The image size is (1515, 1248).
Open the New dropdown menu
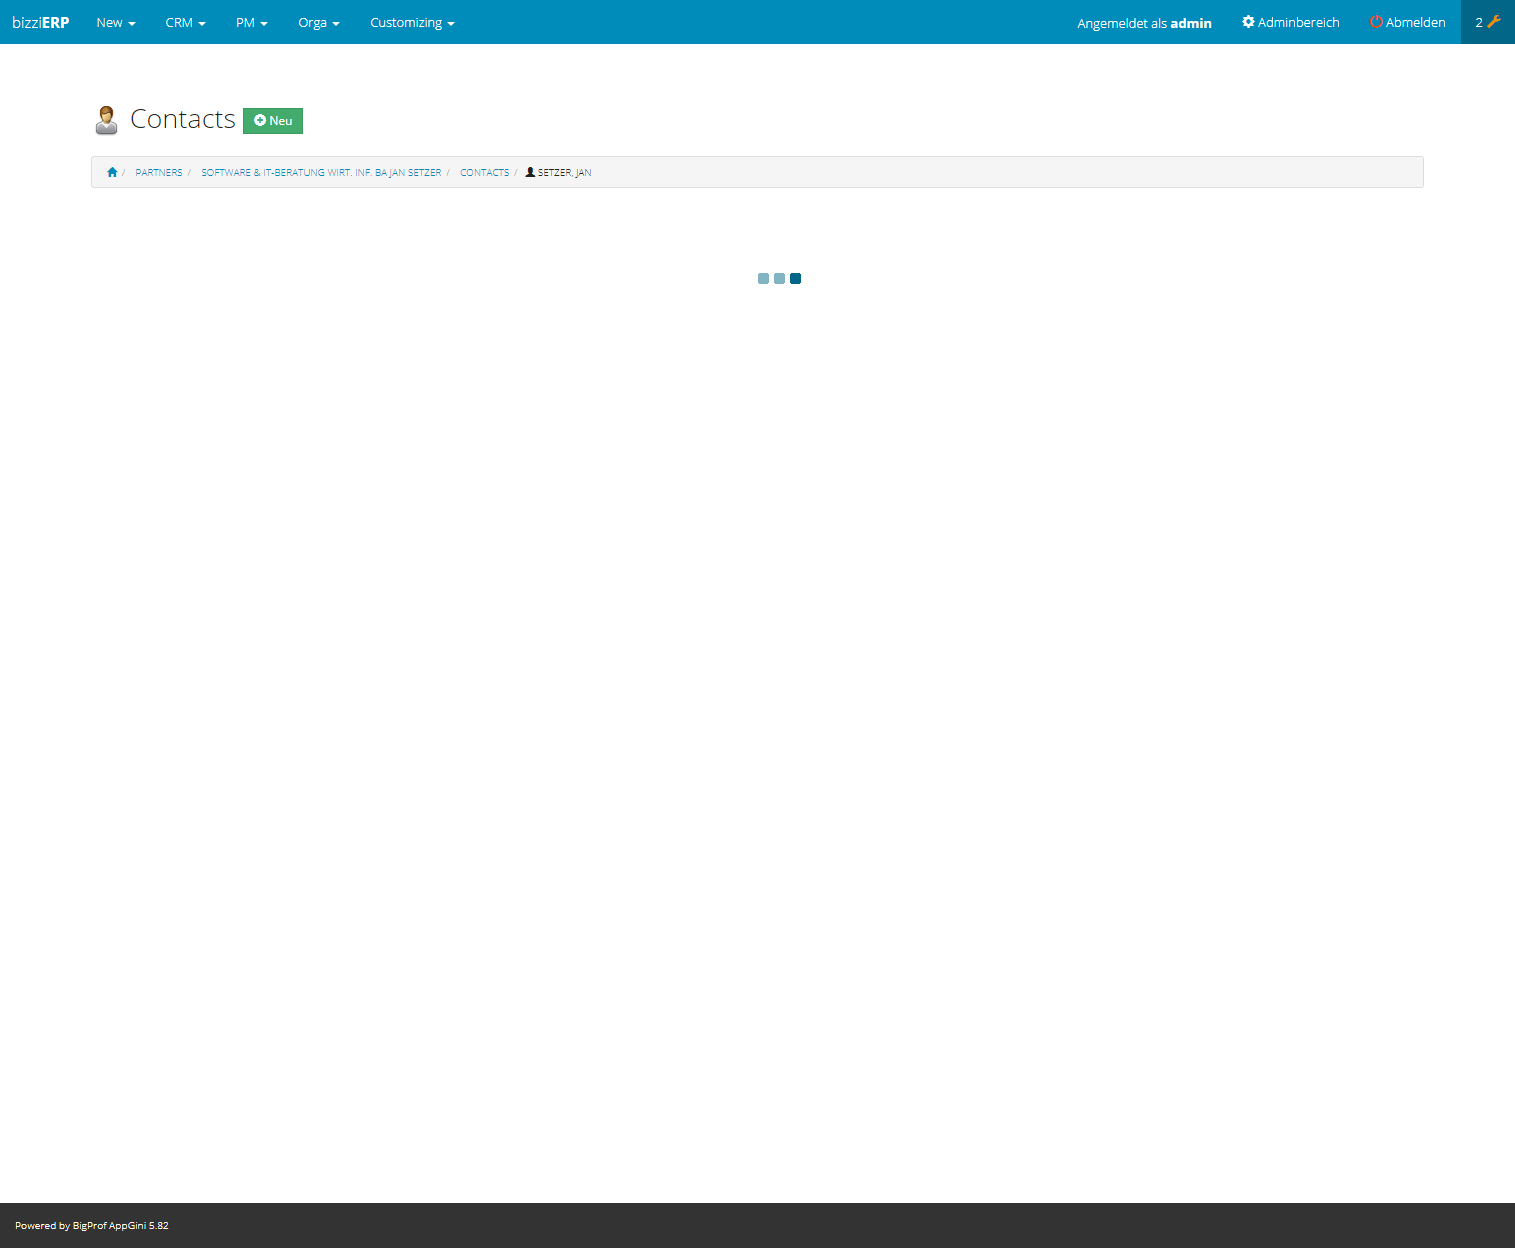(x=116, y=22)
